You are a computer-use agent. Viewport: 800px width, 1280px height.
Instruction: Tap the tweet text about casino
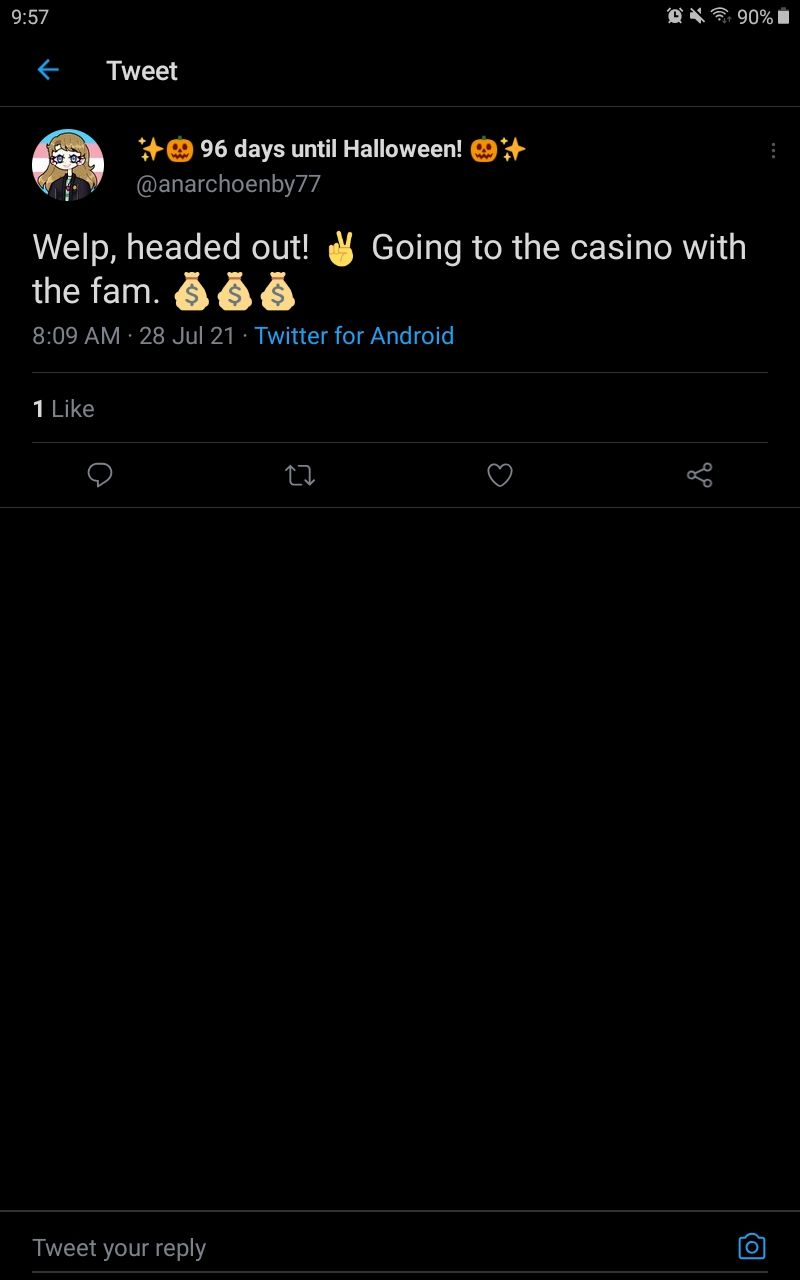[x=389, y=270]
